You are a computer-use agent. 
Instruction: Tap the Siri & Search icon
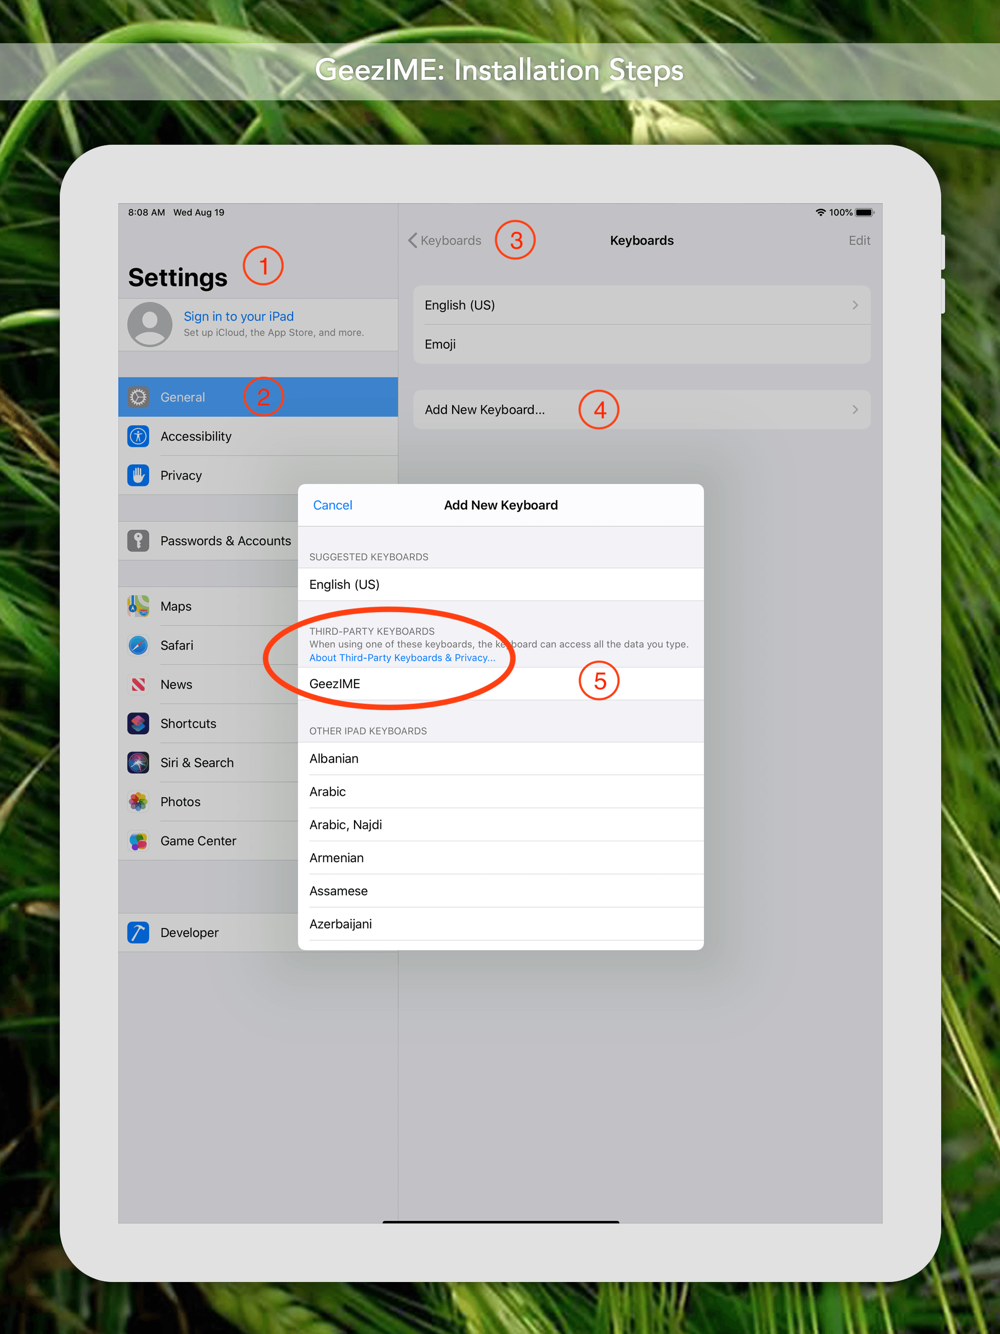[x=139, y=762]
